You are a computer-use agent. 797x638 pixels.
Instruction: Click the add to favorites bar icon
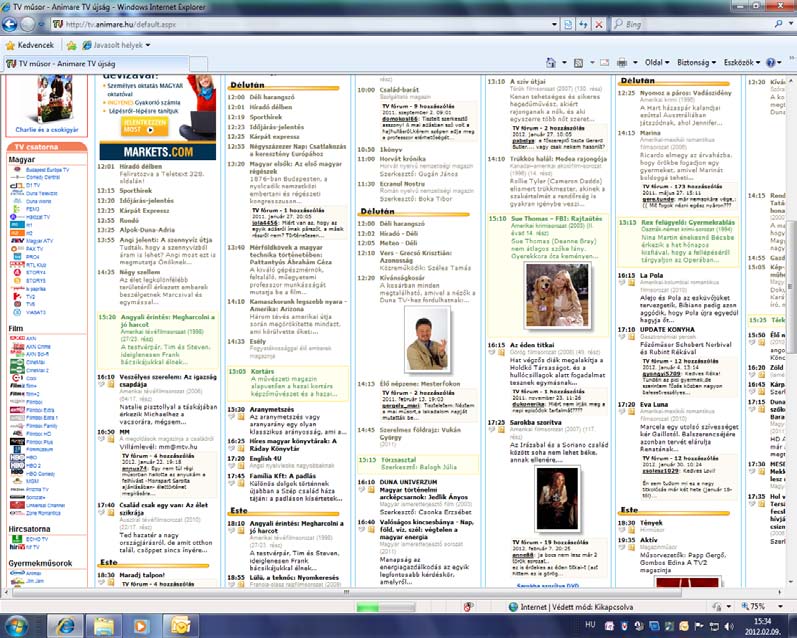[x=71, y=45]
